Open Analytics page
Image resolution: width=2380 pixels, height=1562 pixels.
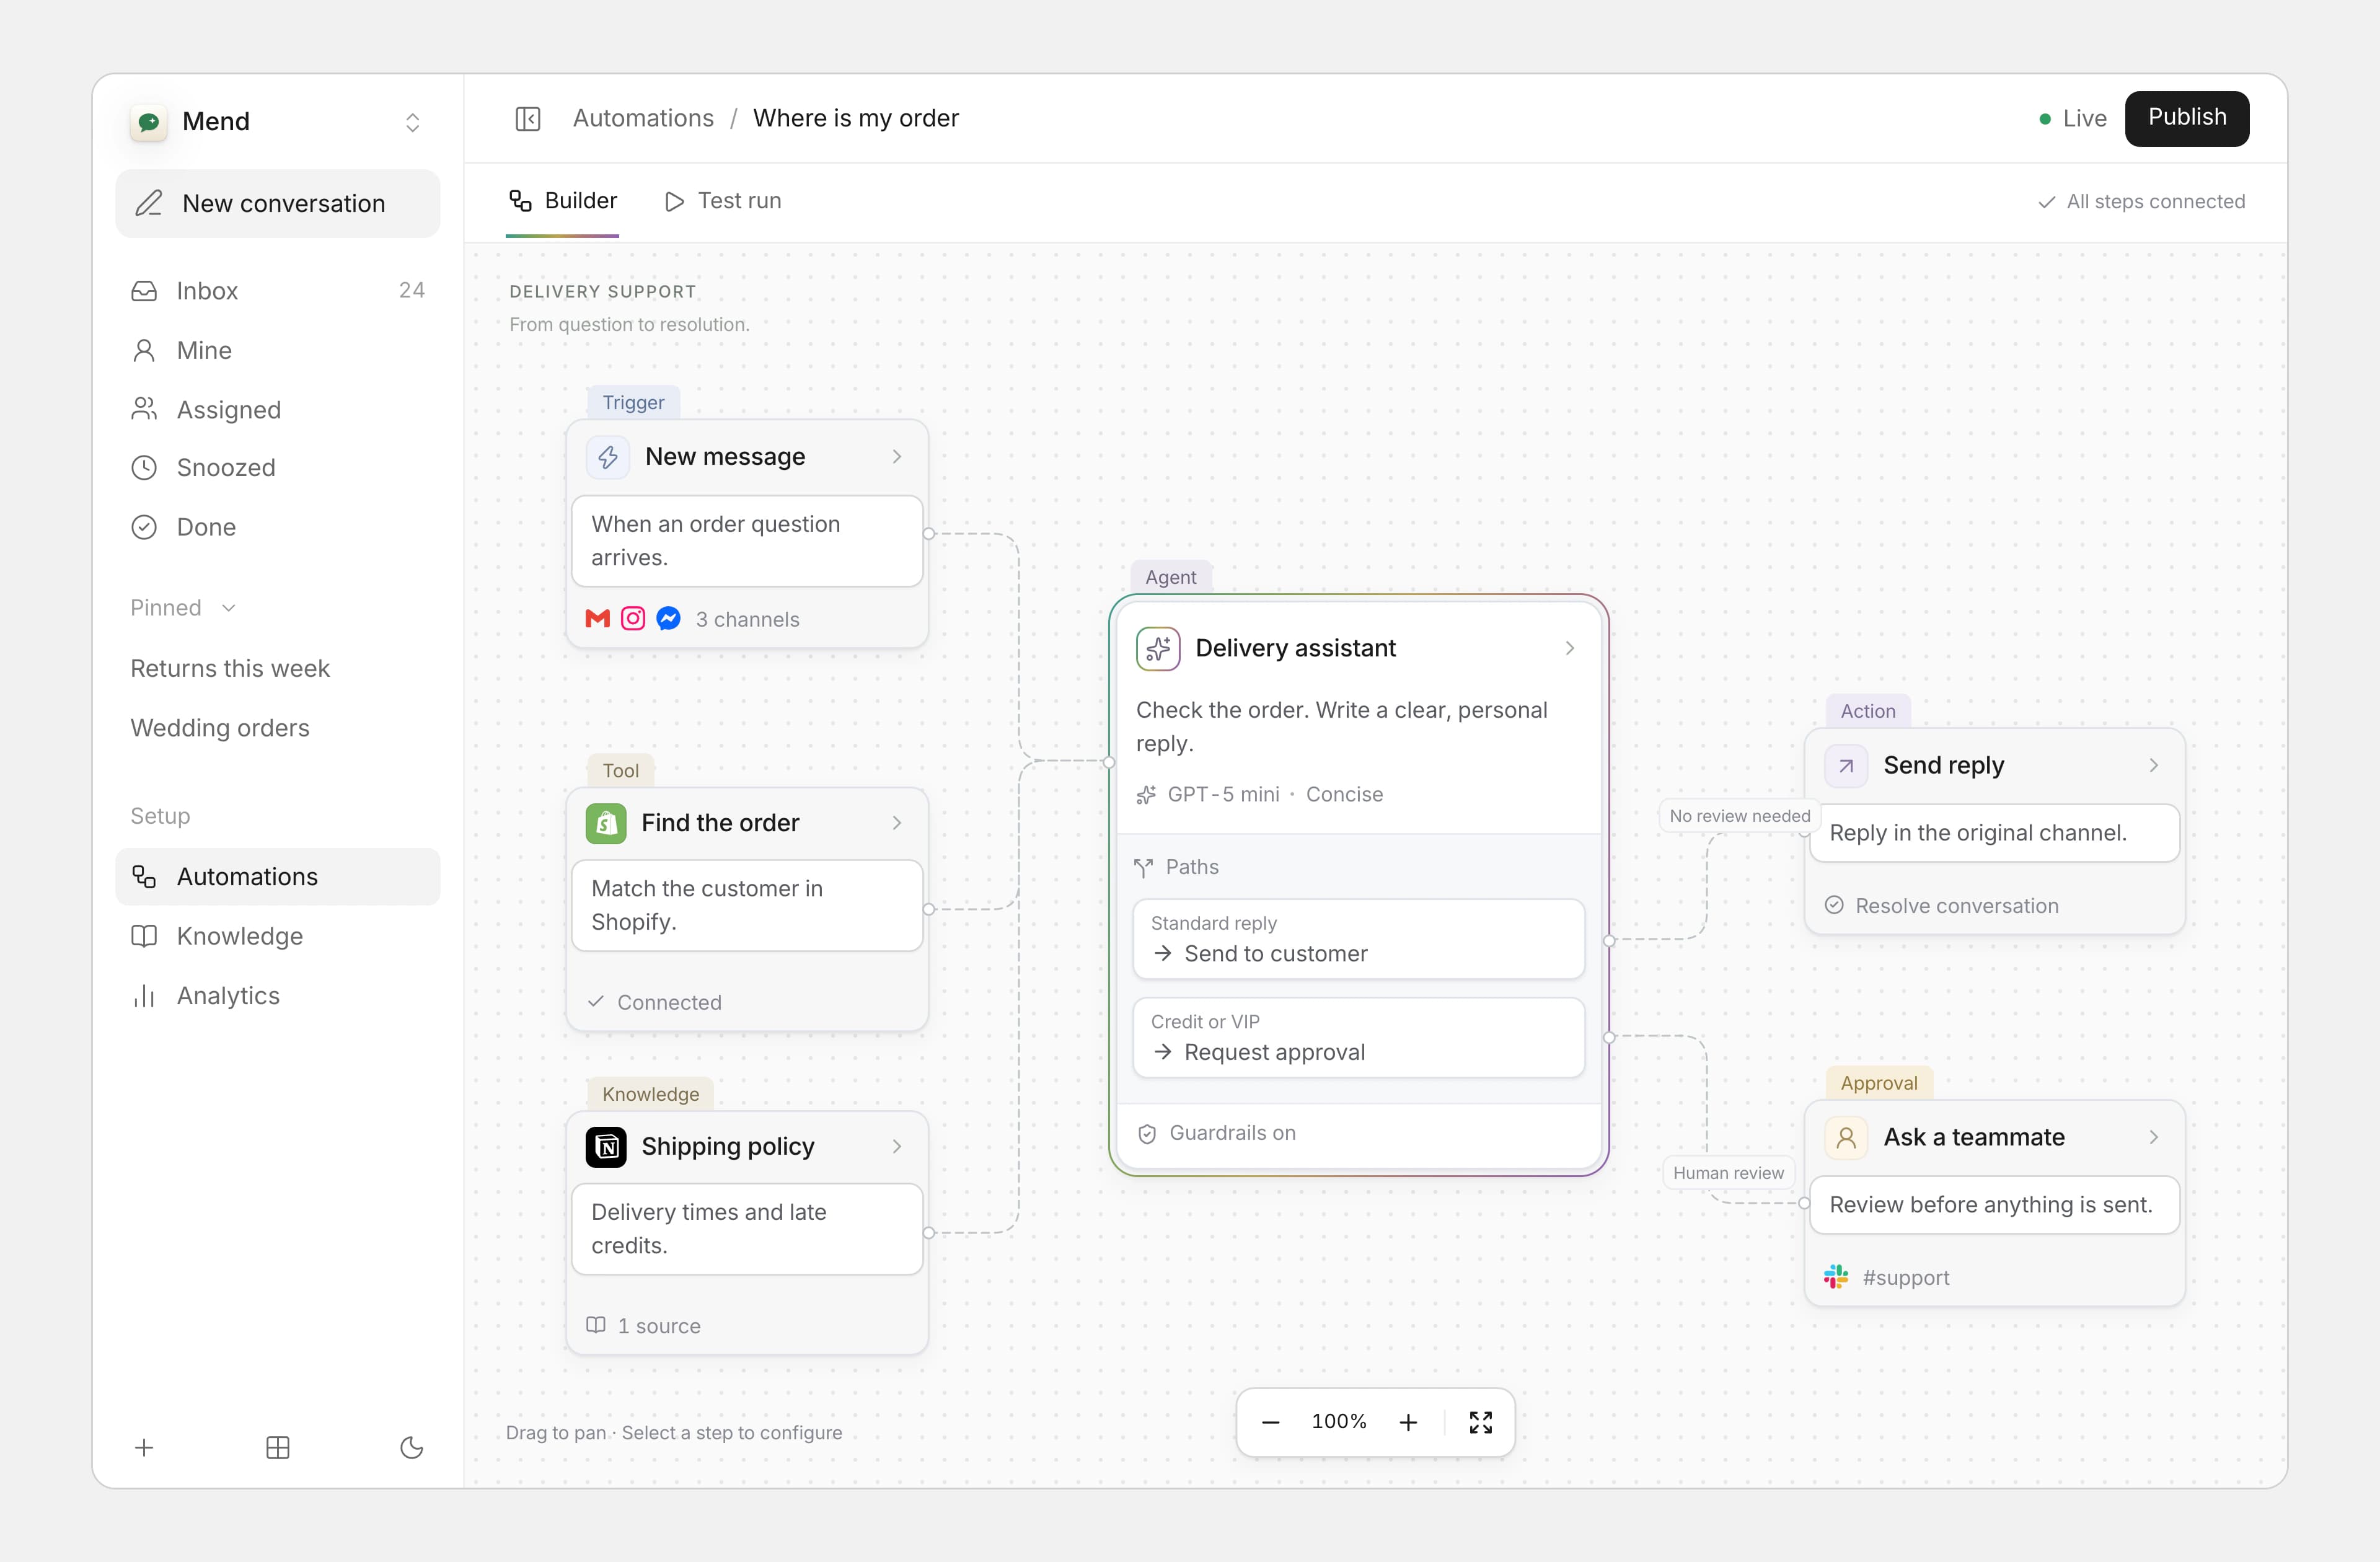(277, 996)
